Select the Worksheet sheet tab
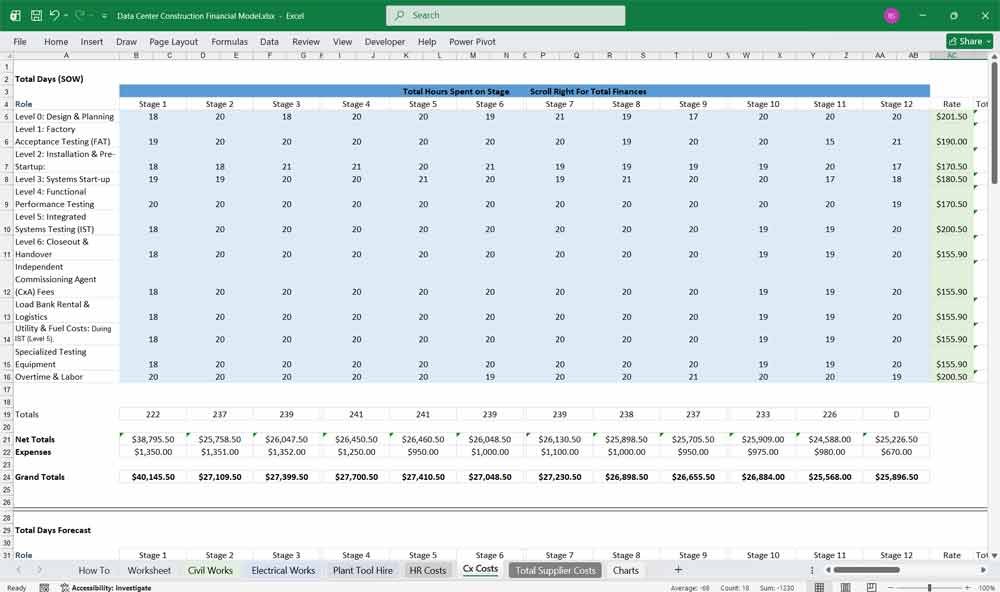This screenshot has width=1000, height=592. tap(149, 570)
